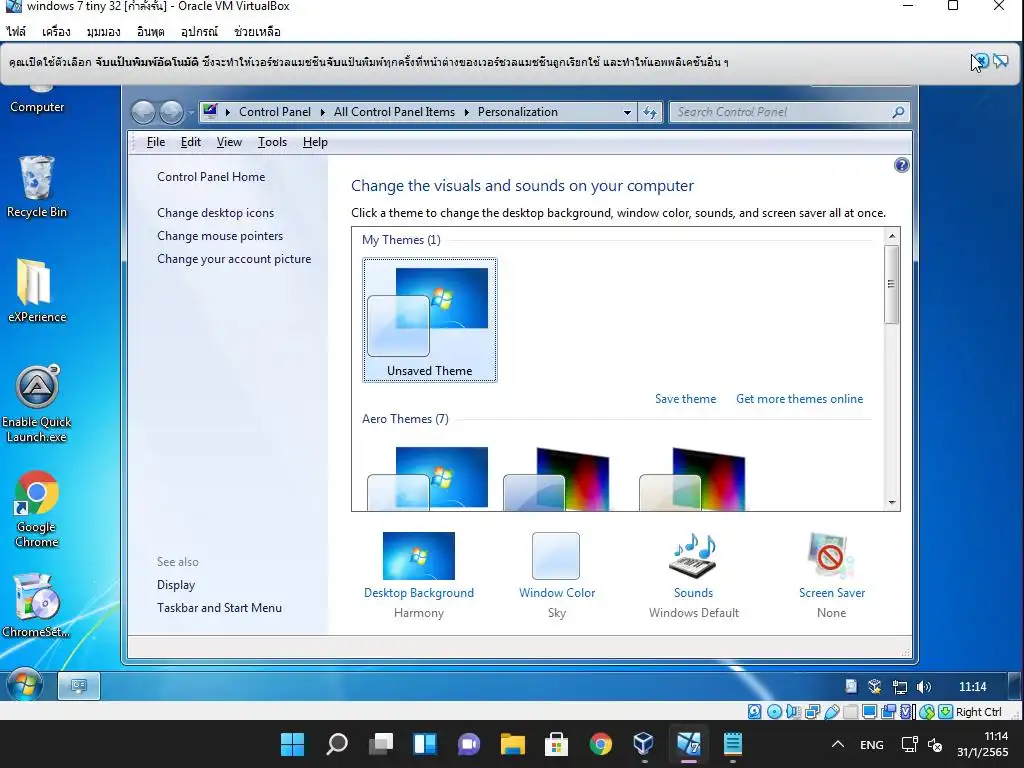Select Enable Quick Launch.exe desktop icon
Viewport: 1024px width, 768px height.
[x=37, y=404]
